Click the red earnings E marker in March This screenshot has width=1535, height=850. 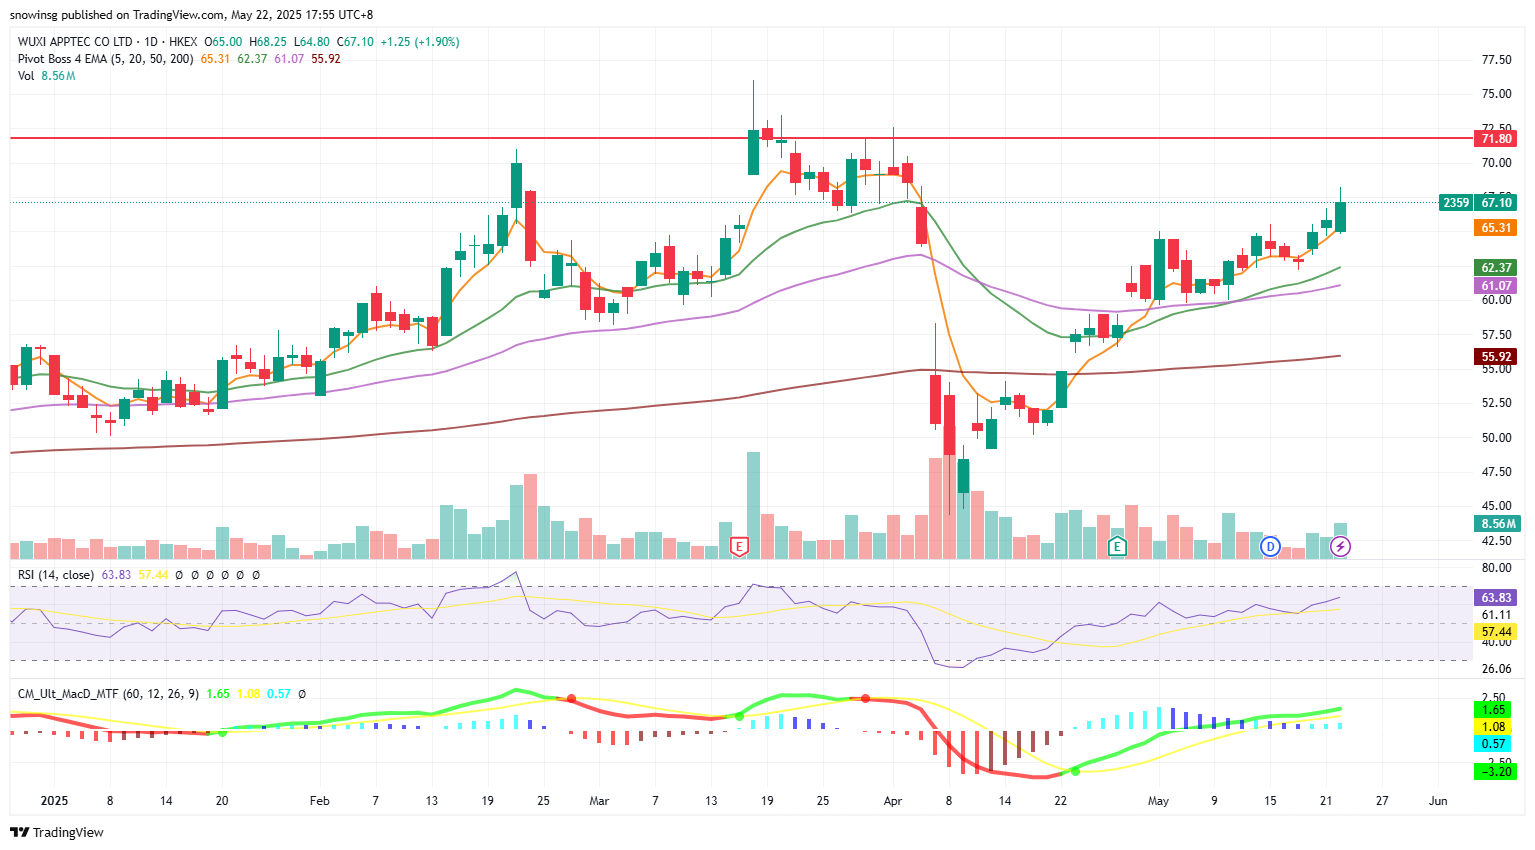pyautogui.click(x=740, y=546)
